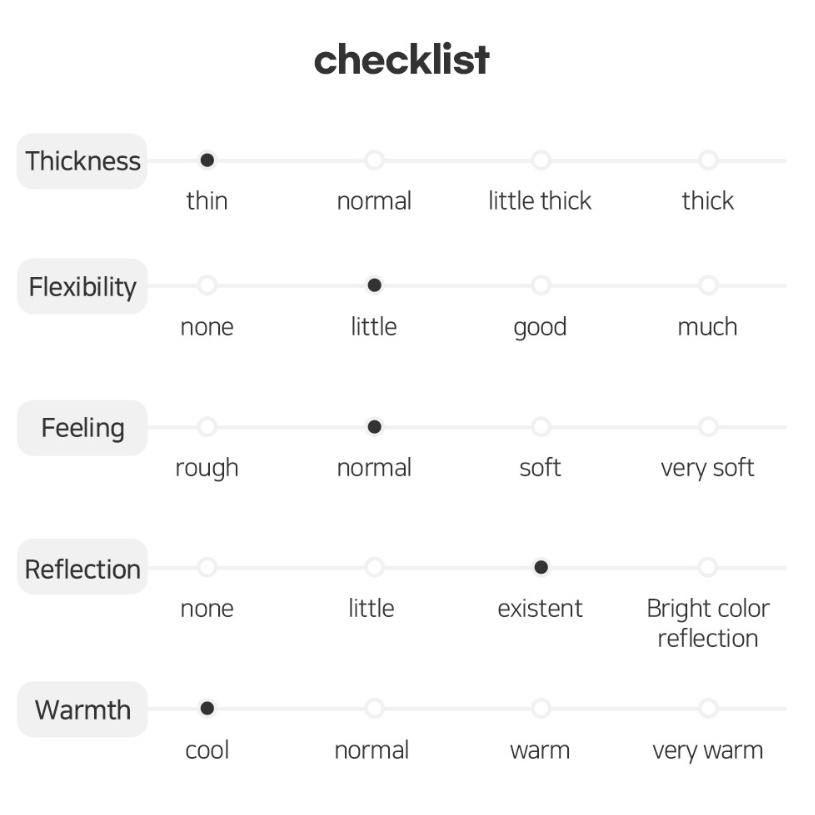The height and width of the screenshot is (815, 815).
Task: Select the existent Reflection dot
Action: tap(541, 567)
